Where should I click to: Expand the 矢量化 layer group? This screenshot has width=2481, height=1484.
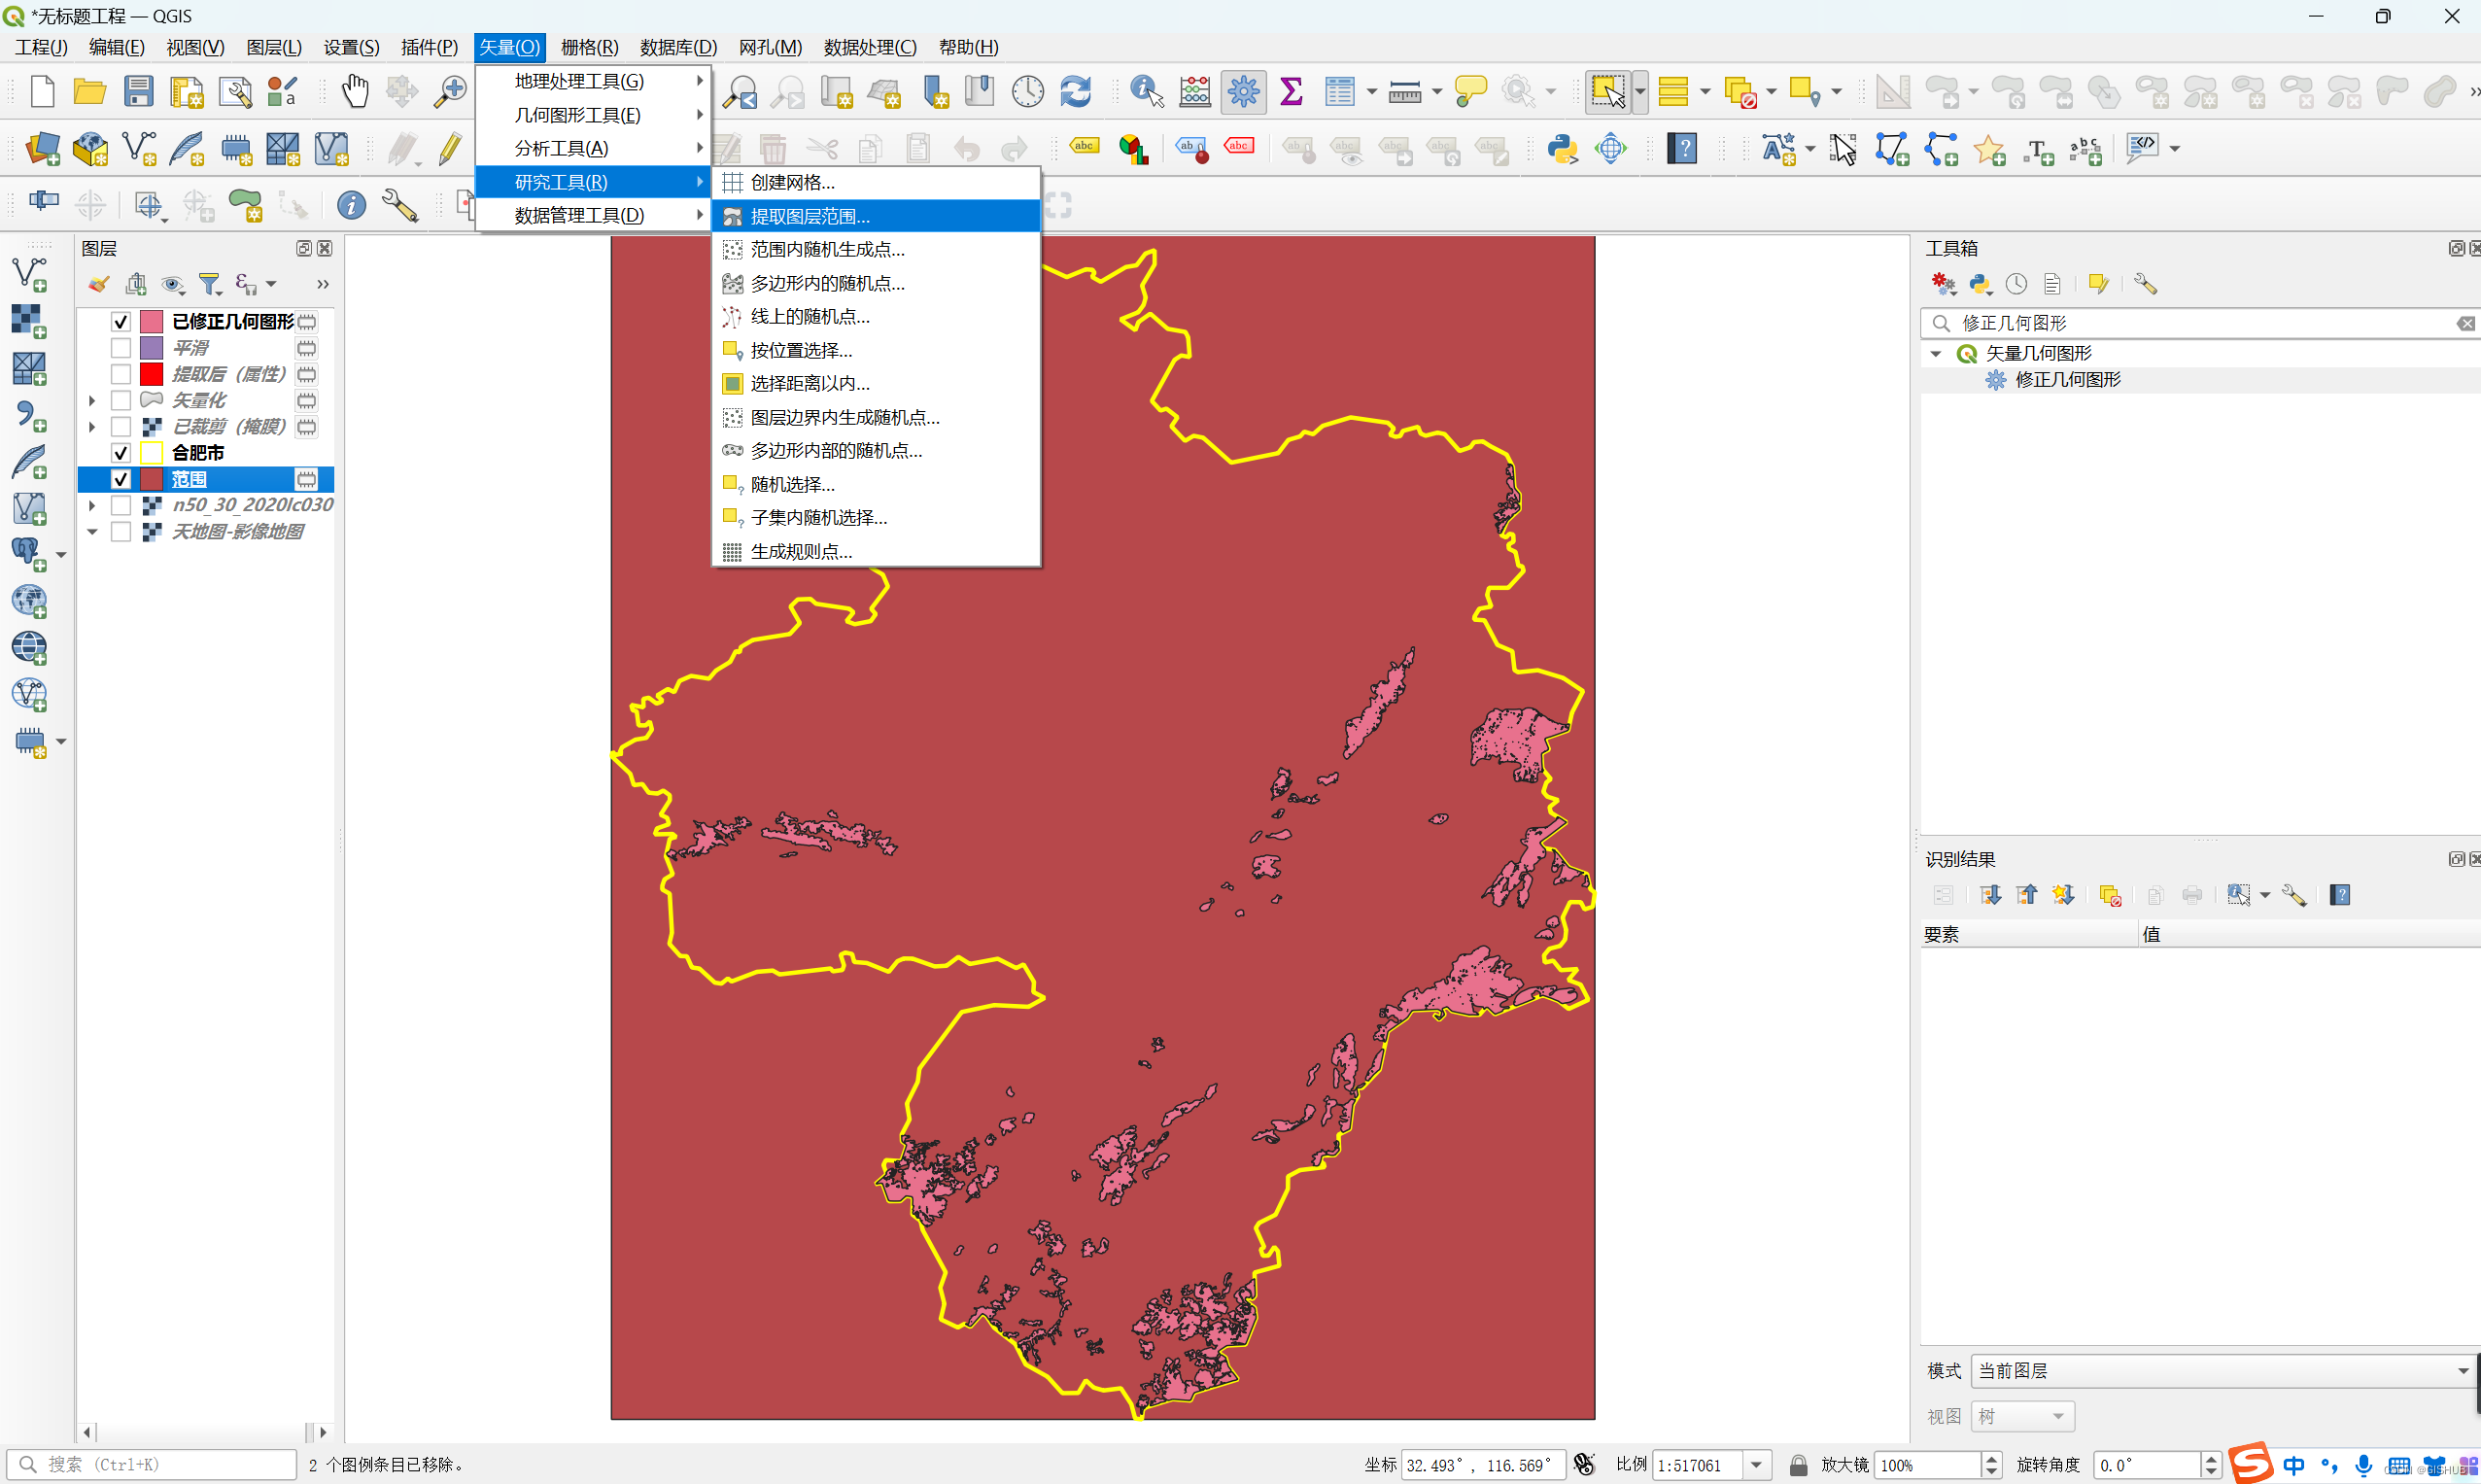(92, 401)
